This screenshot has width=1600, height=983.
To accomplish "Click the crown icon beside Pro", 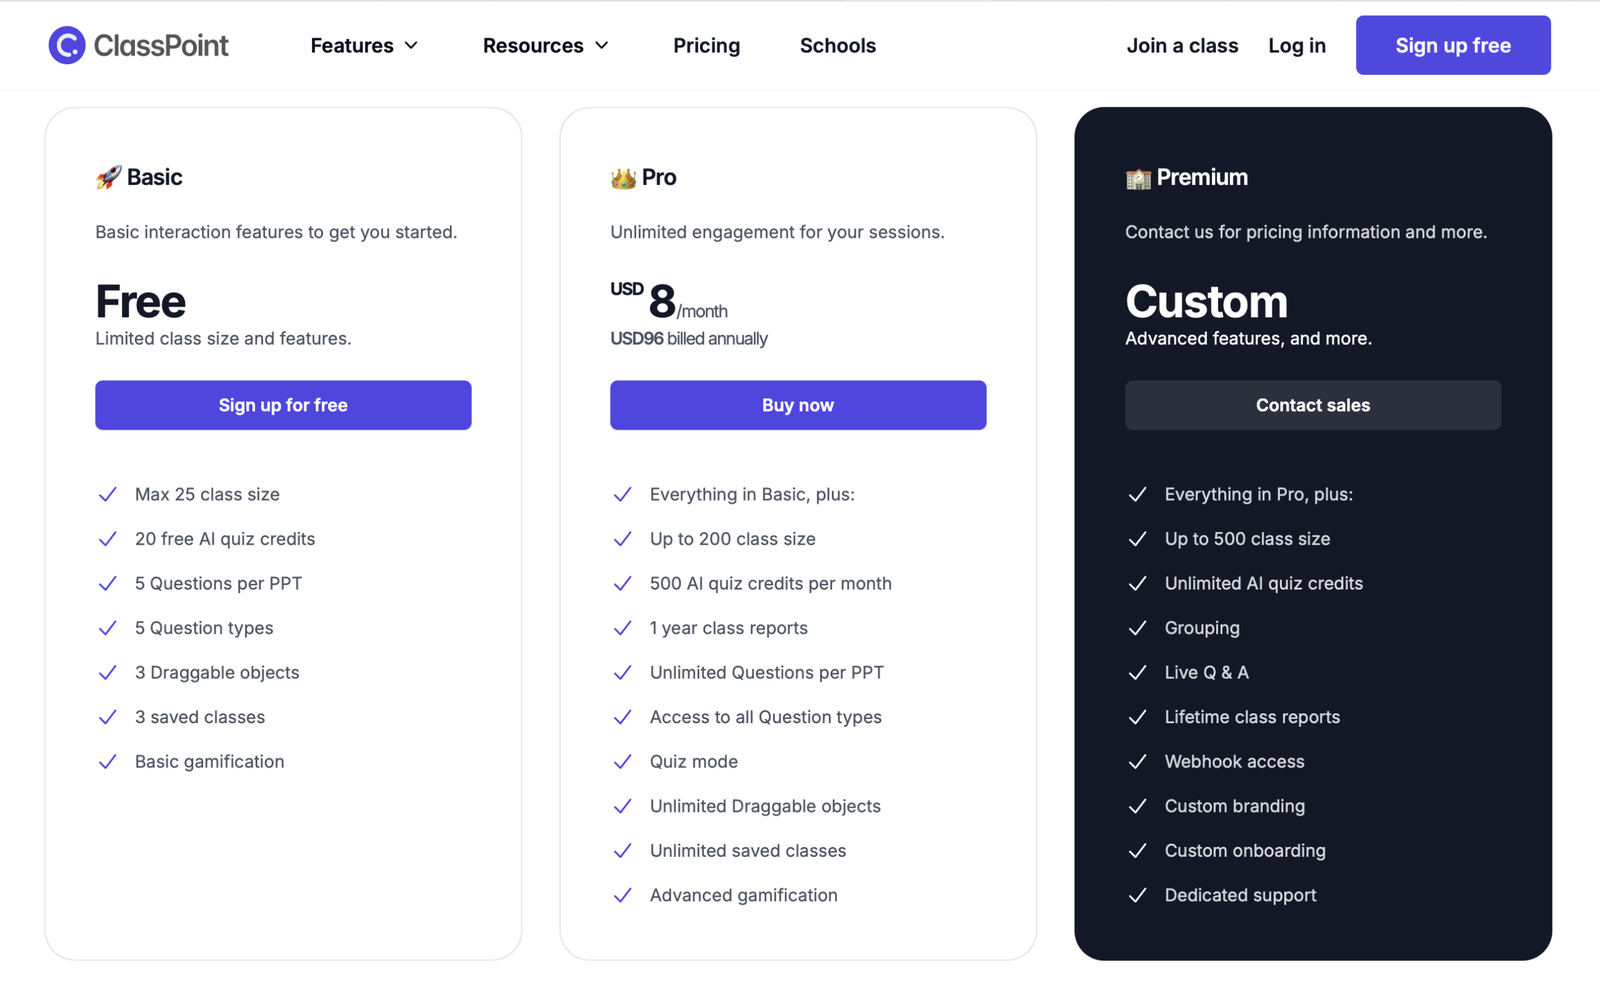I will 623,178.
